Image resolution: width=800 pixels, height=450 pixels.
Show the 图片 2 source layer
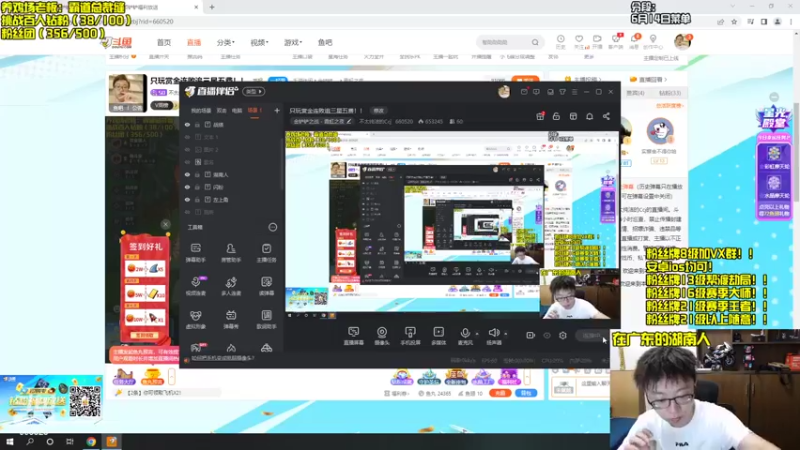(x=187, y=149)
